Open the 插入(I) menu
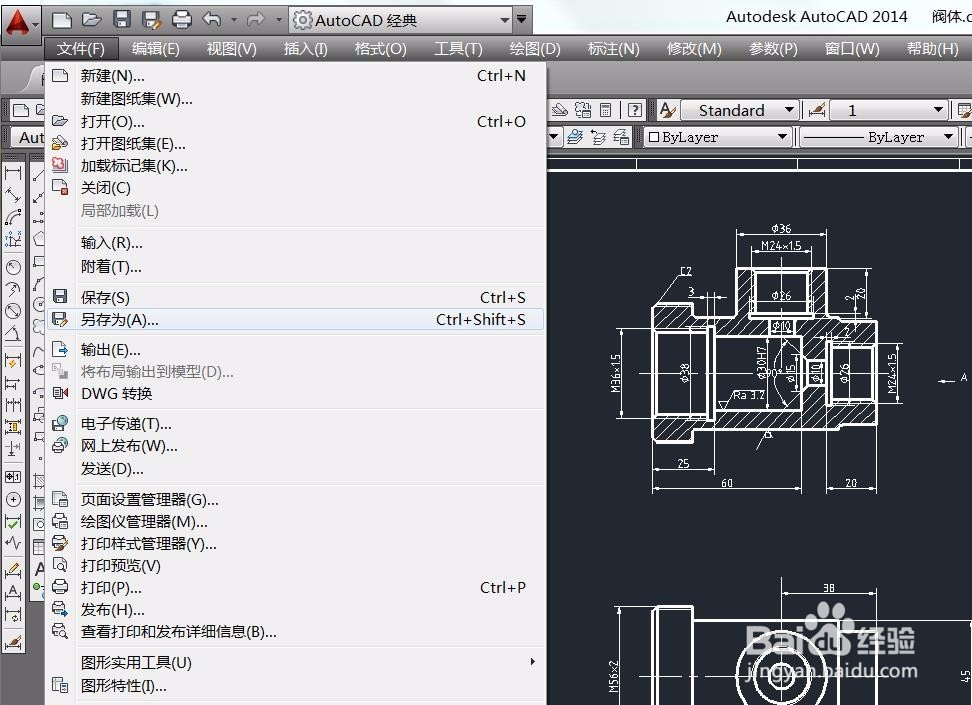The width and height of the screenshot is (972, 705). (305, 49)
